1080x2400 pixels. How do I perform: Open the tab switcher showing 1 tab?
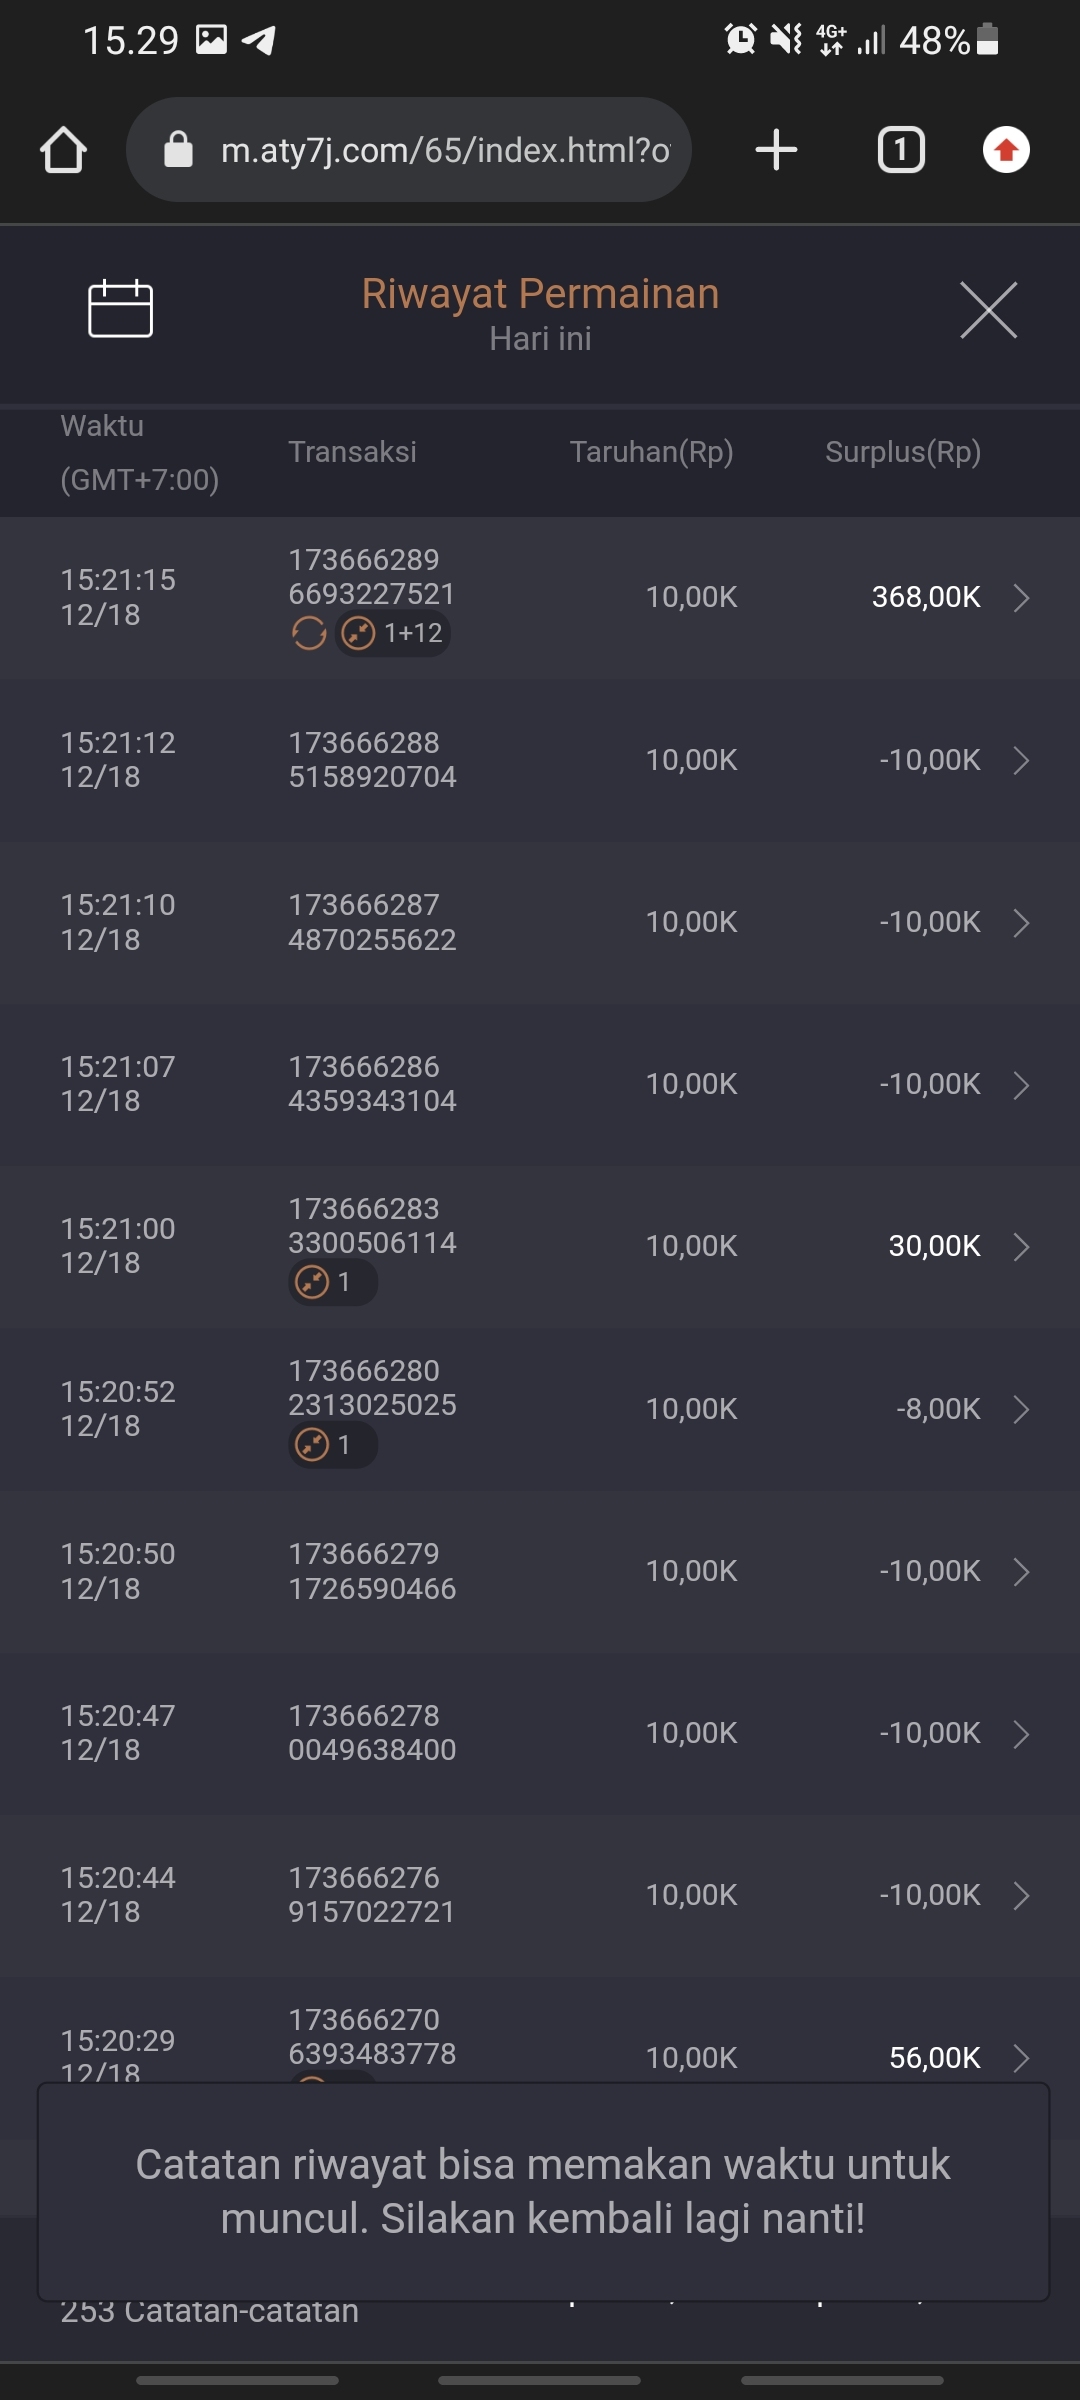(x=900, y=150)
